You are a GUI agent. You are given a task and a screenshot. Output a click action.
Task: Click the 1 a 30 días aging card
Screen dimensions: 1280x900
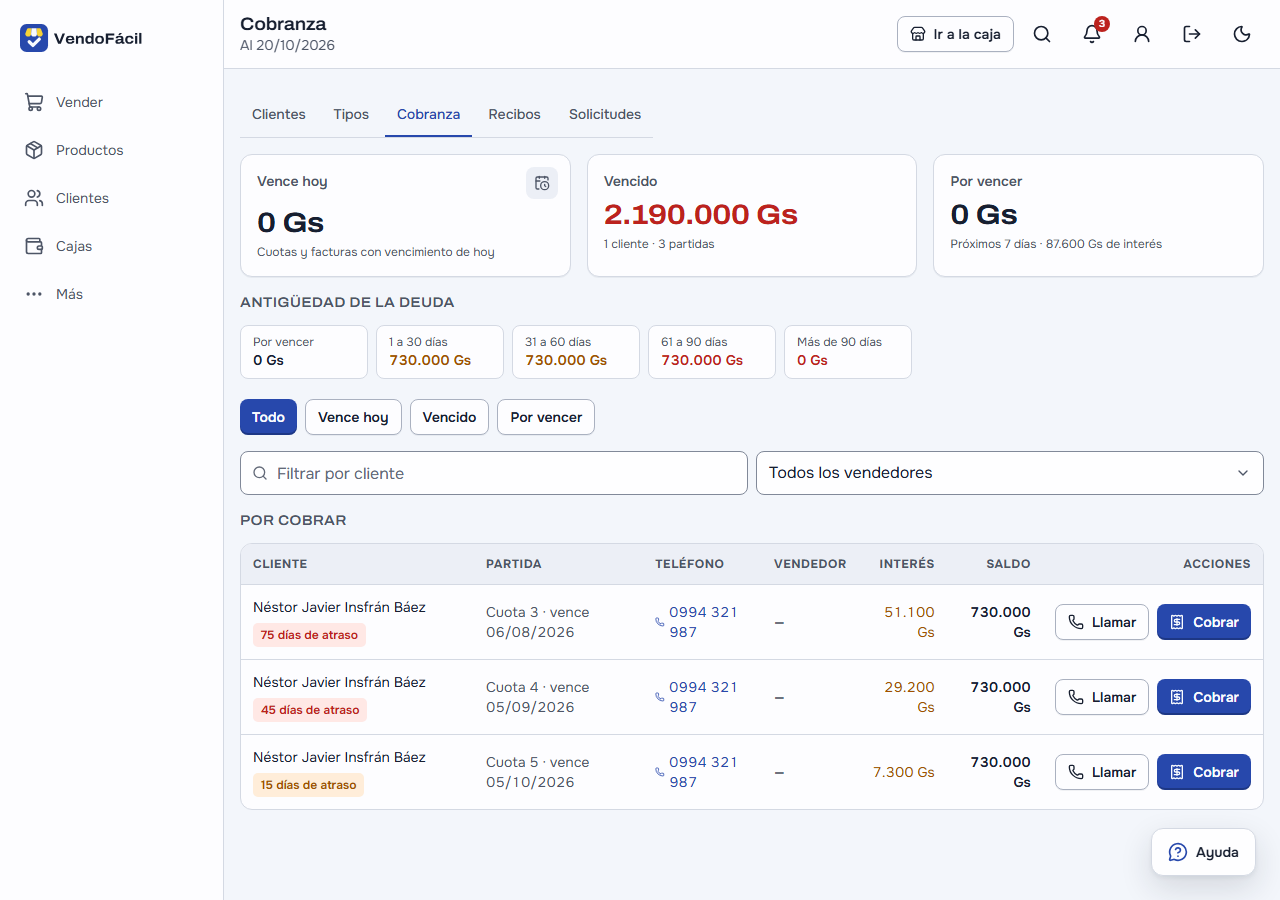(x=440, y=352)
